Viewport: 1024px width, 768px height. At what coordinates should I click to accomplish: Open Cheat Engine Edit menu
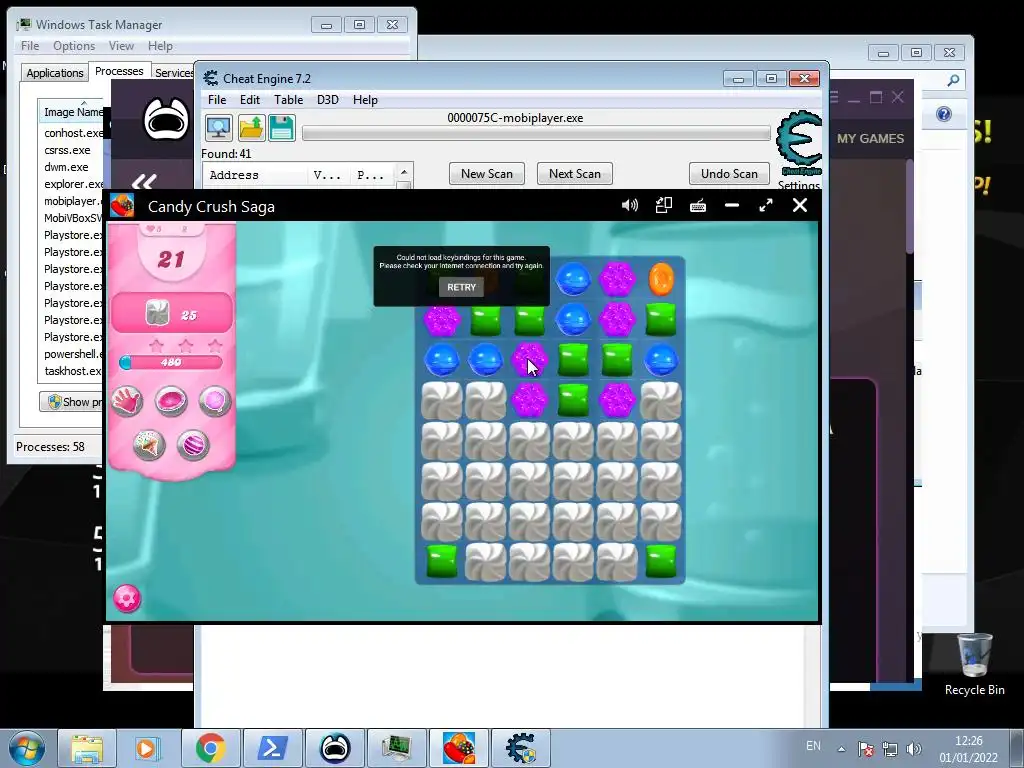point(249,99)
